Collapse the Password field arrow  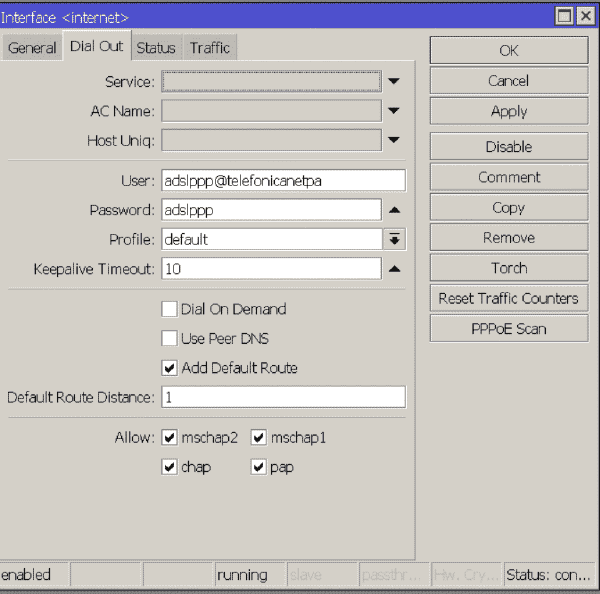tap(394, 210)
